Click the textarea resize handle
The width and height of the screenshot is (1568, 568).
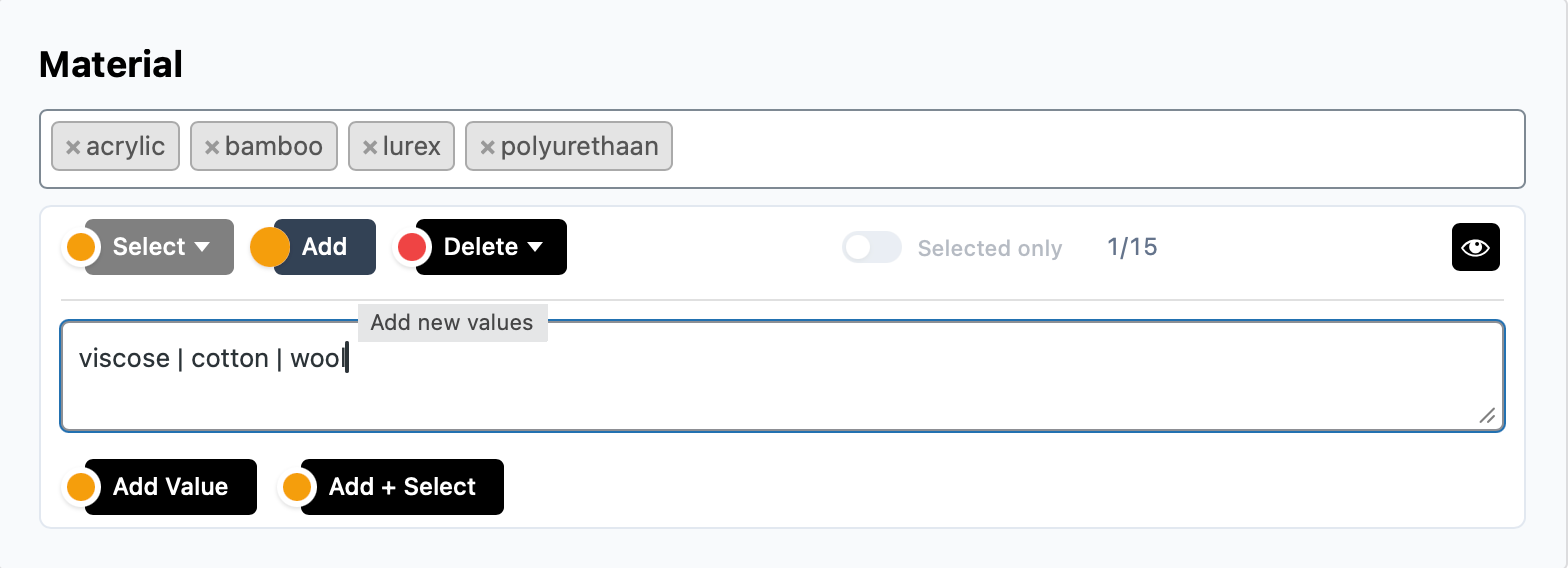1487,415
